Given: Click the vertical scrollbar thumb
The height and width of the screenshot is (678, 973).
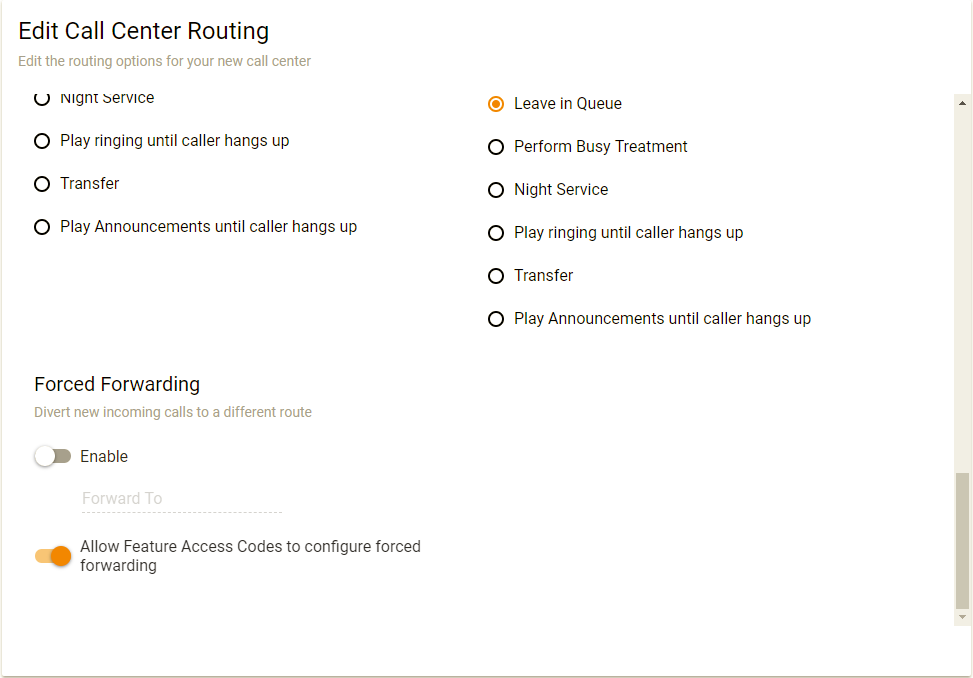Looking at the screenshot, I should point(962,540).
